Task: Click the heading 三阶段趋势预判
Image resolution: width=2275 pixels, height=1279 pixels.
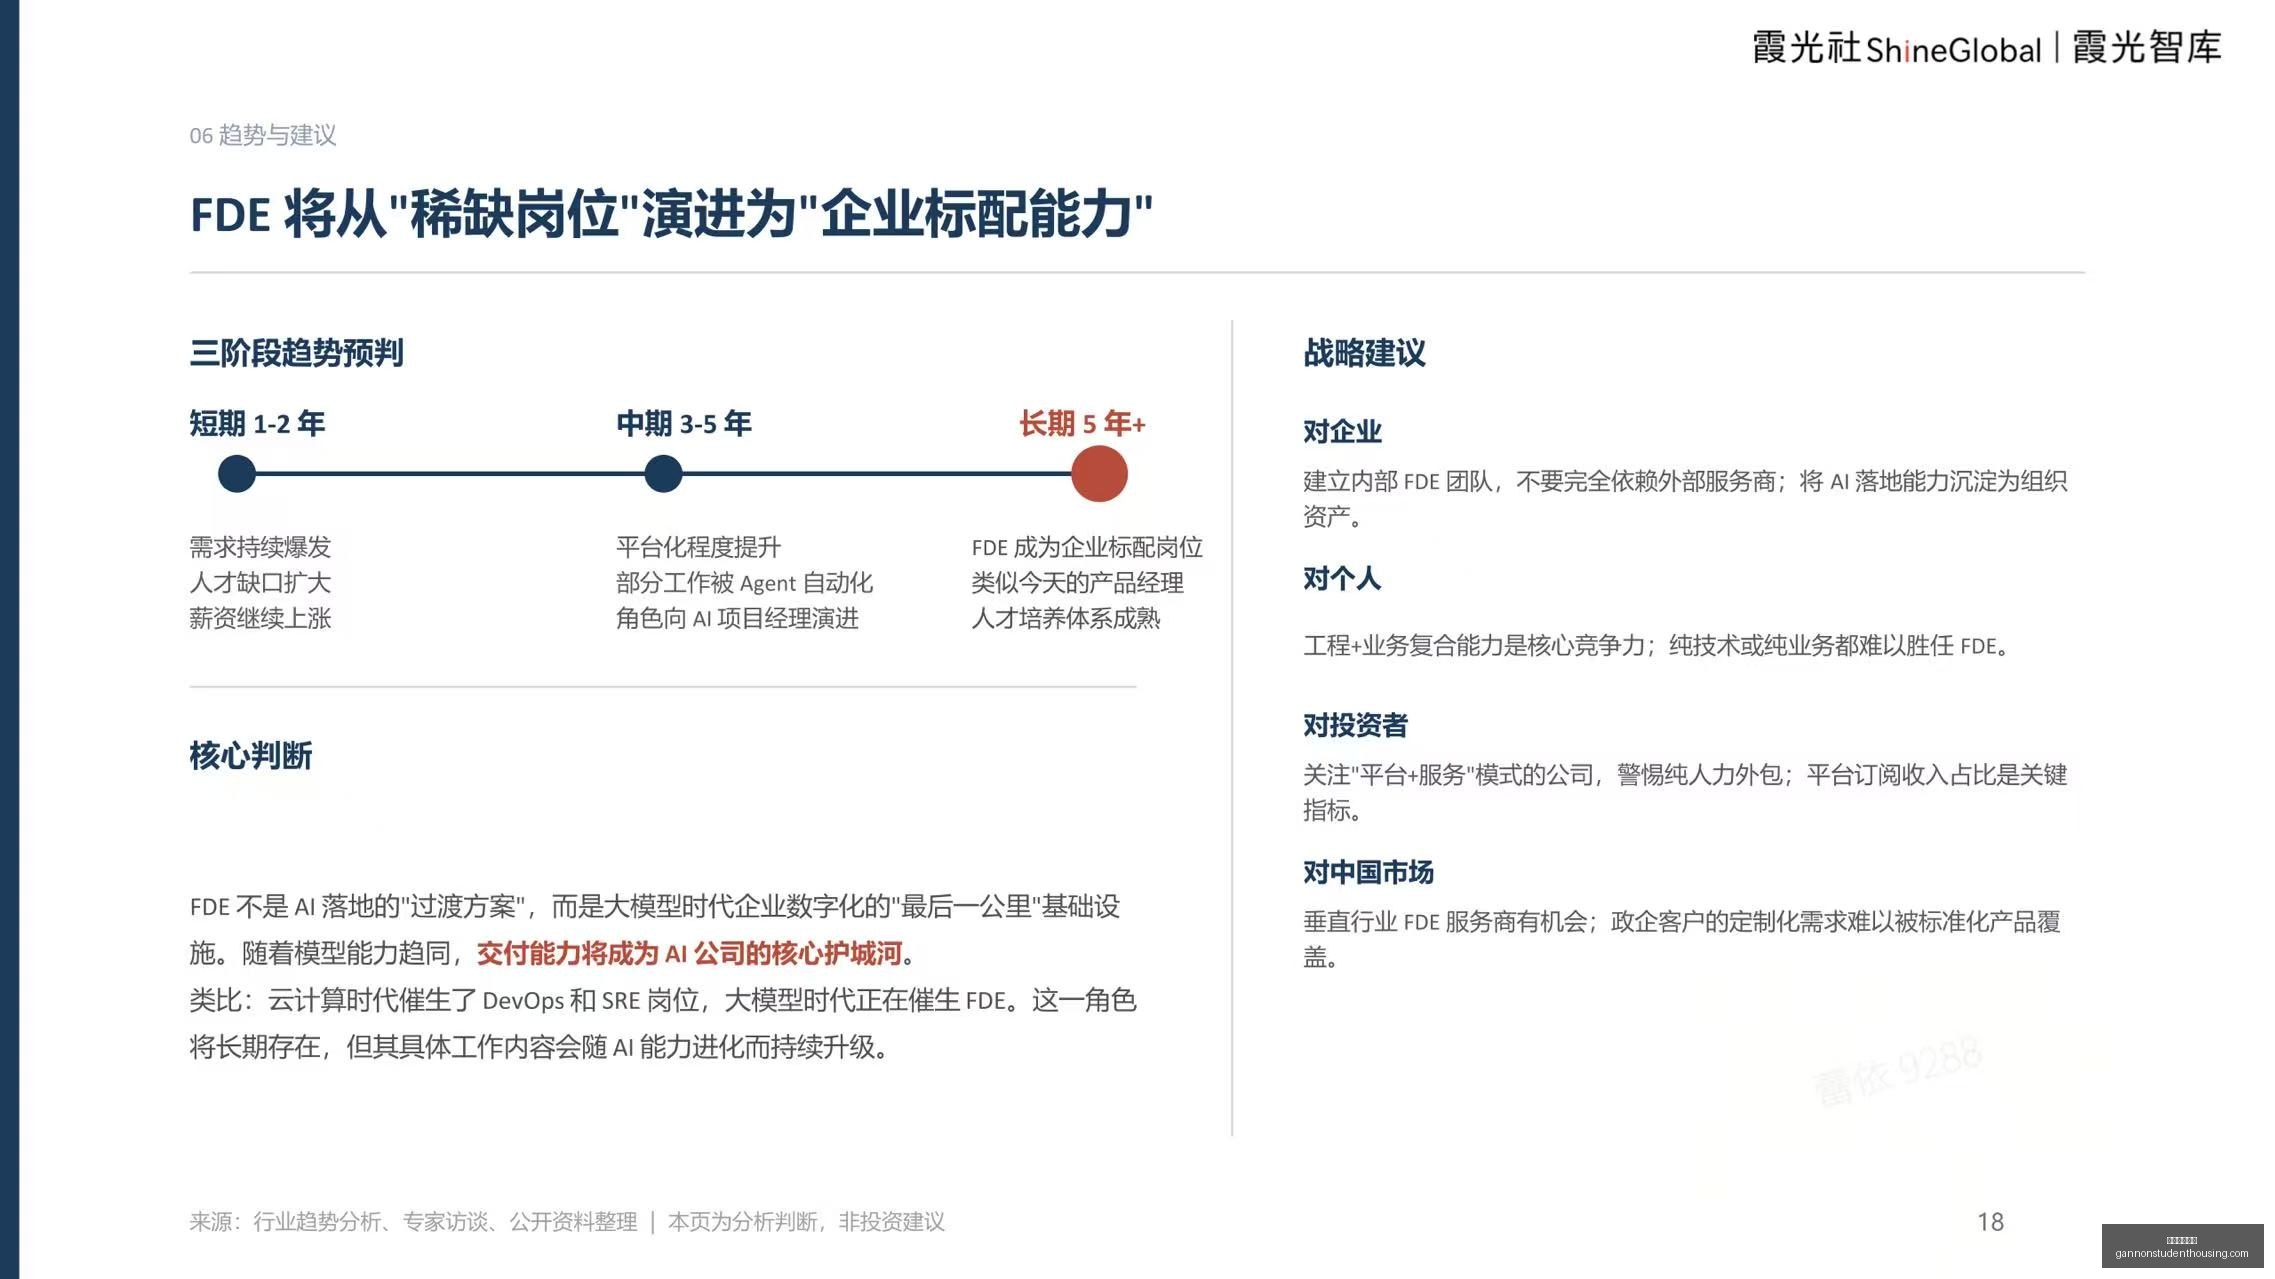Action: tap(296, 352)
